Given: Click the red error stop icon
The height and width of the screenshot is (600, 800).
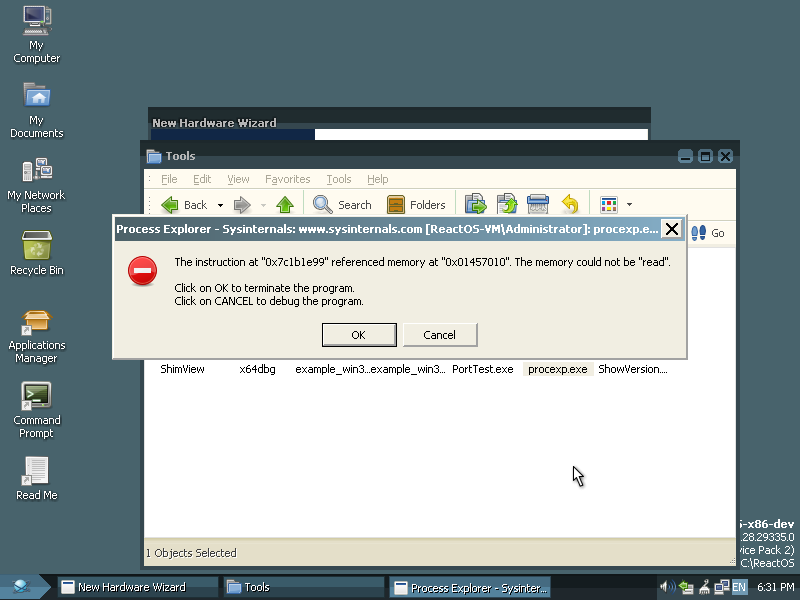Looking at the screenshot, I should 142,271.
